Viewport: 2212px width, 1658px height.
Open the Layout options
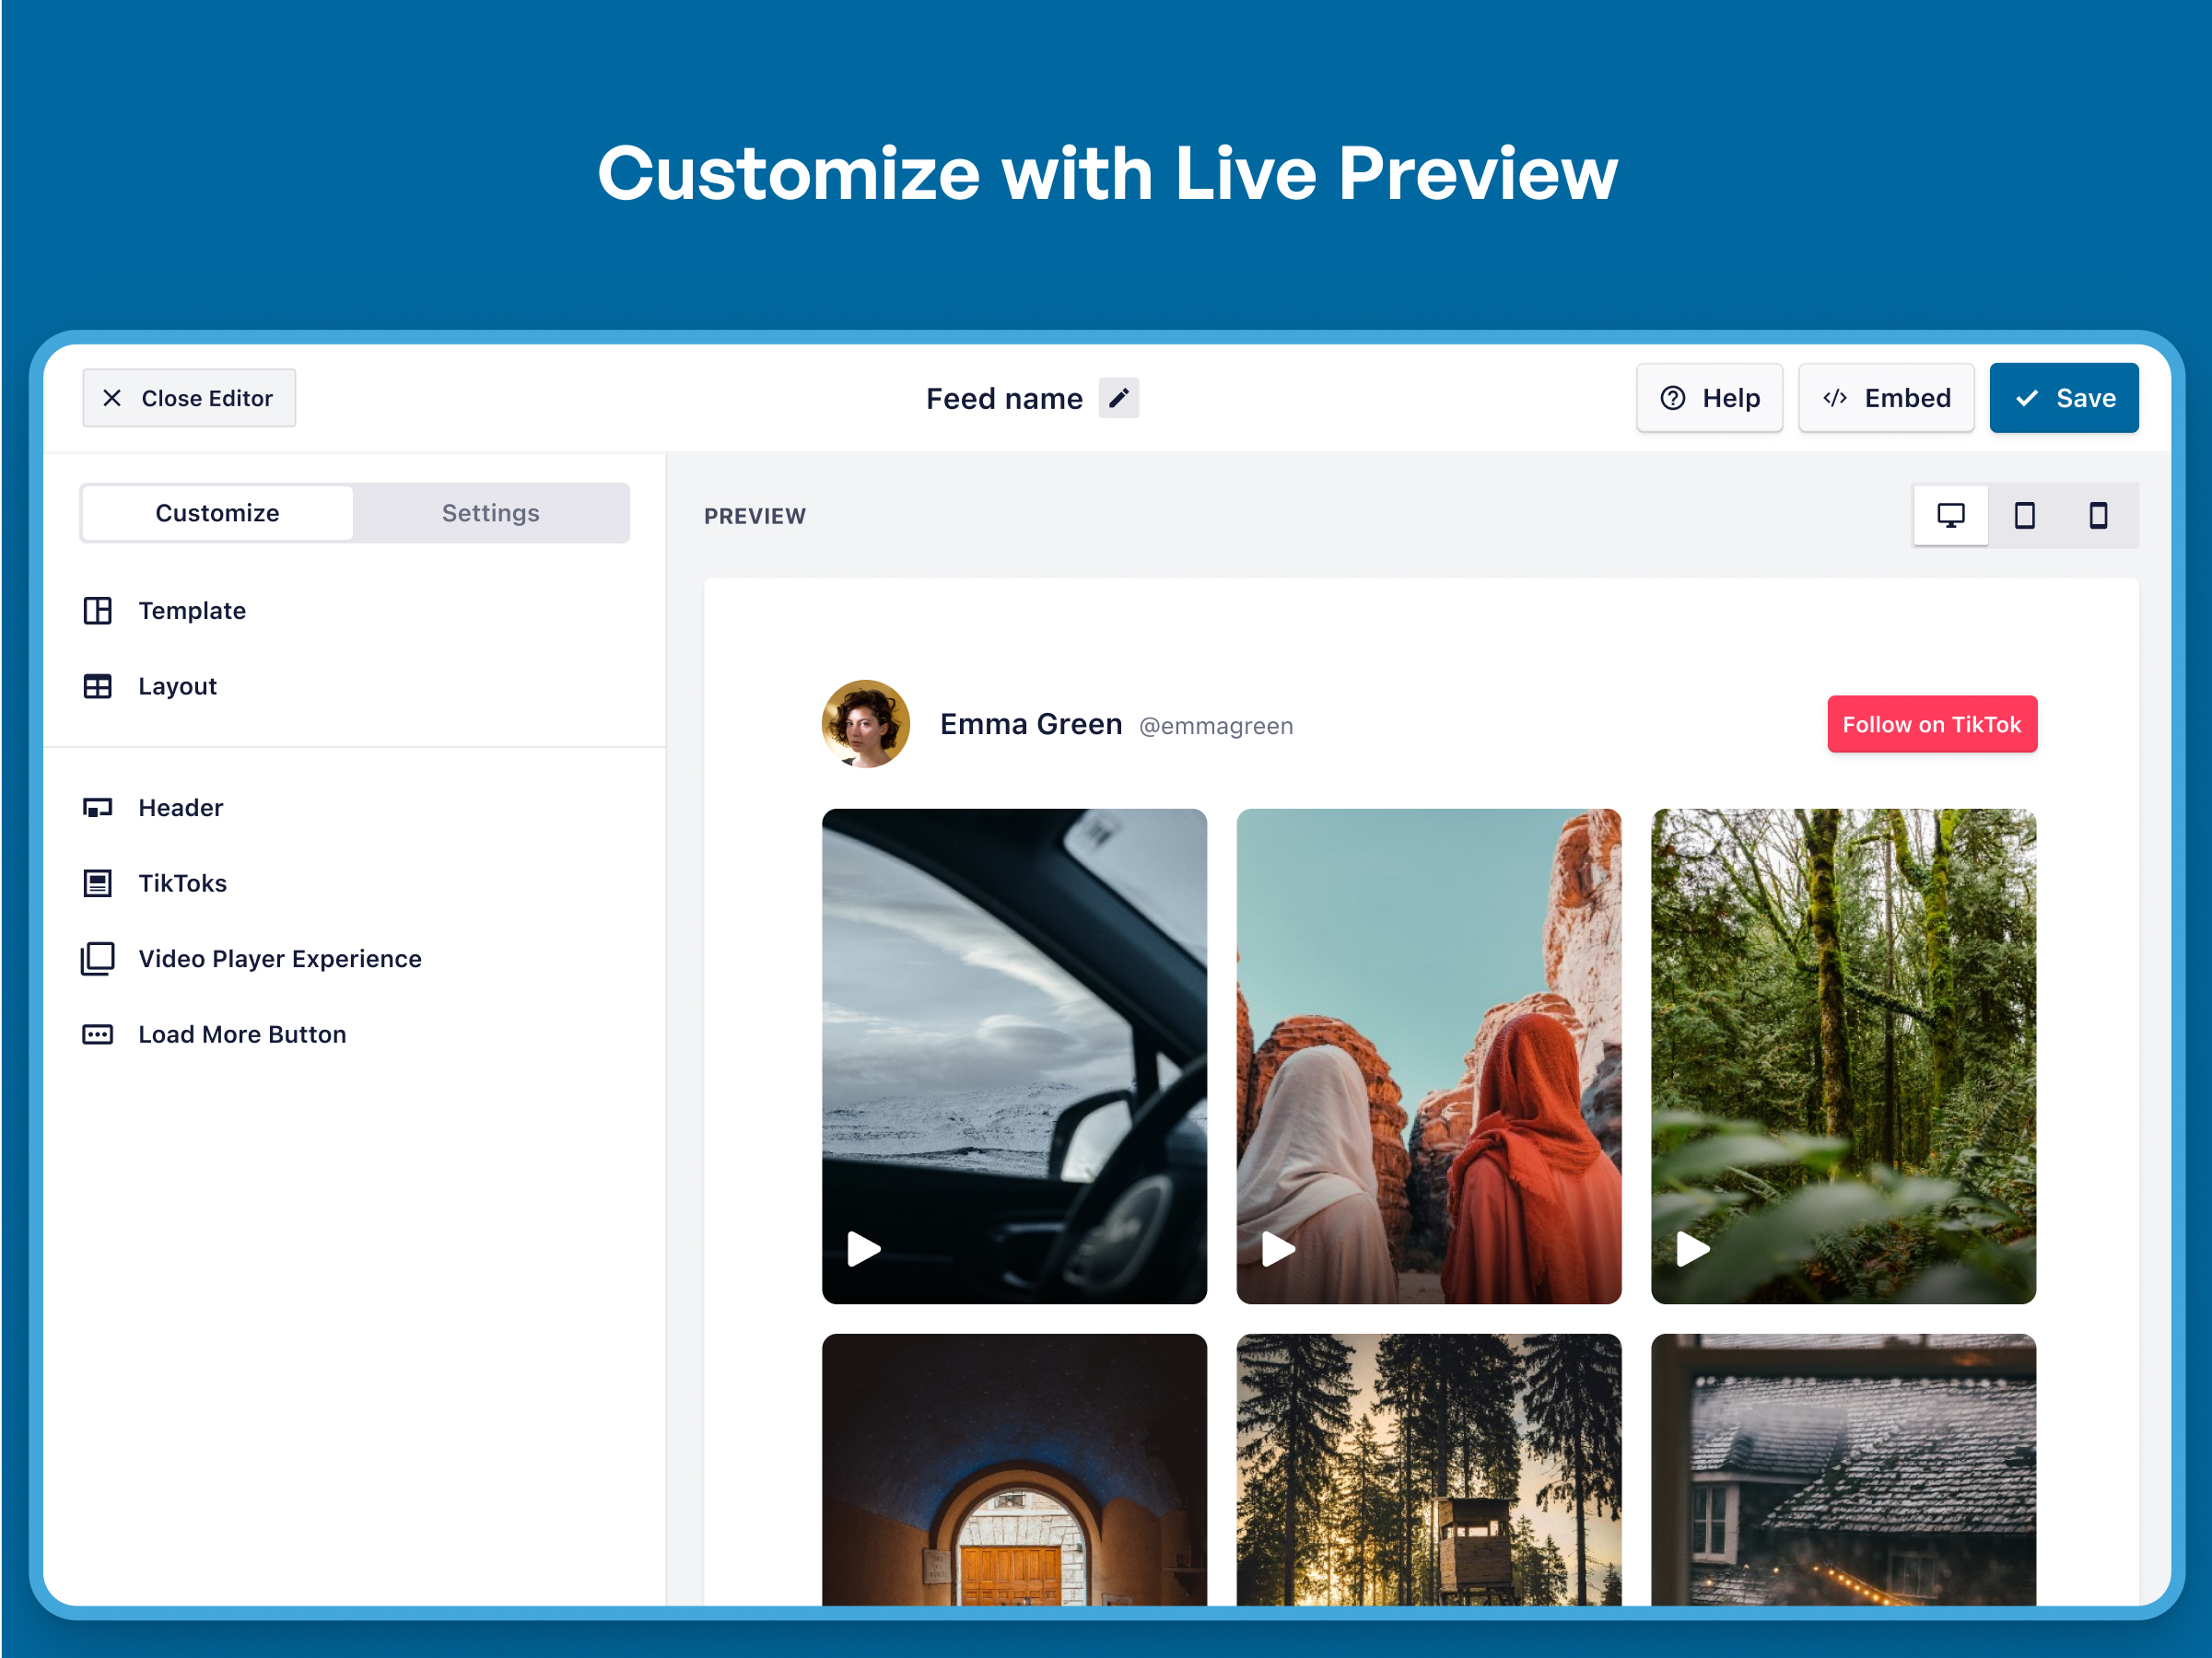pos(177,686)
